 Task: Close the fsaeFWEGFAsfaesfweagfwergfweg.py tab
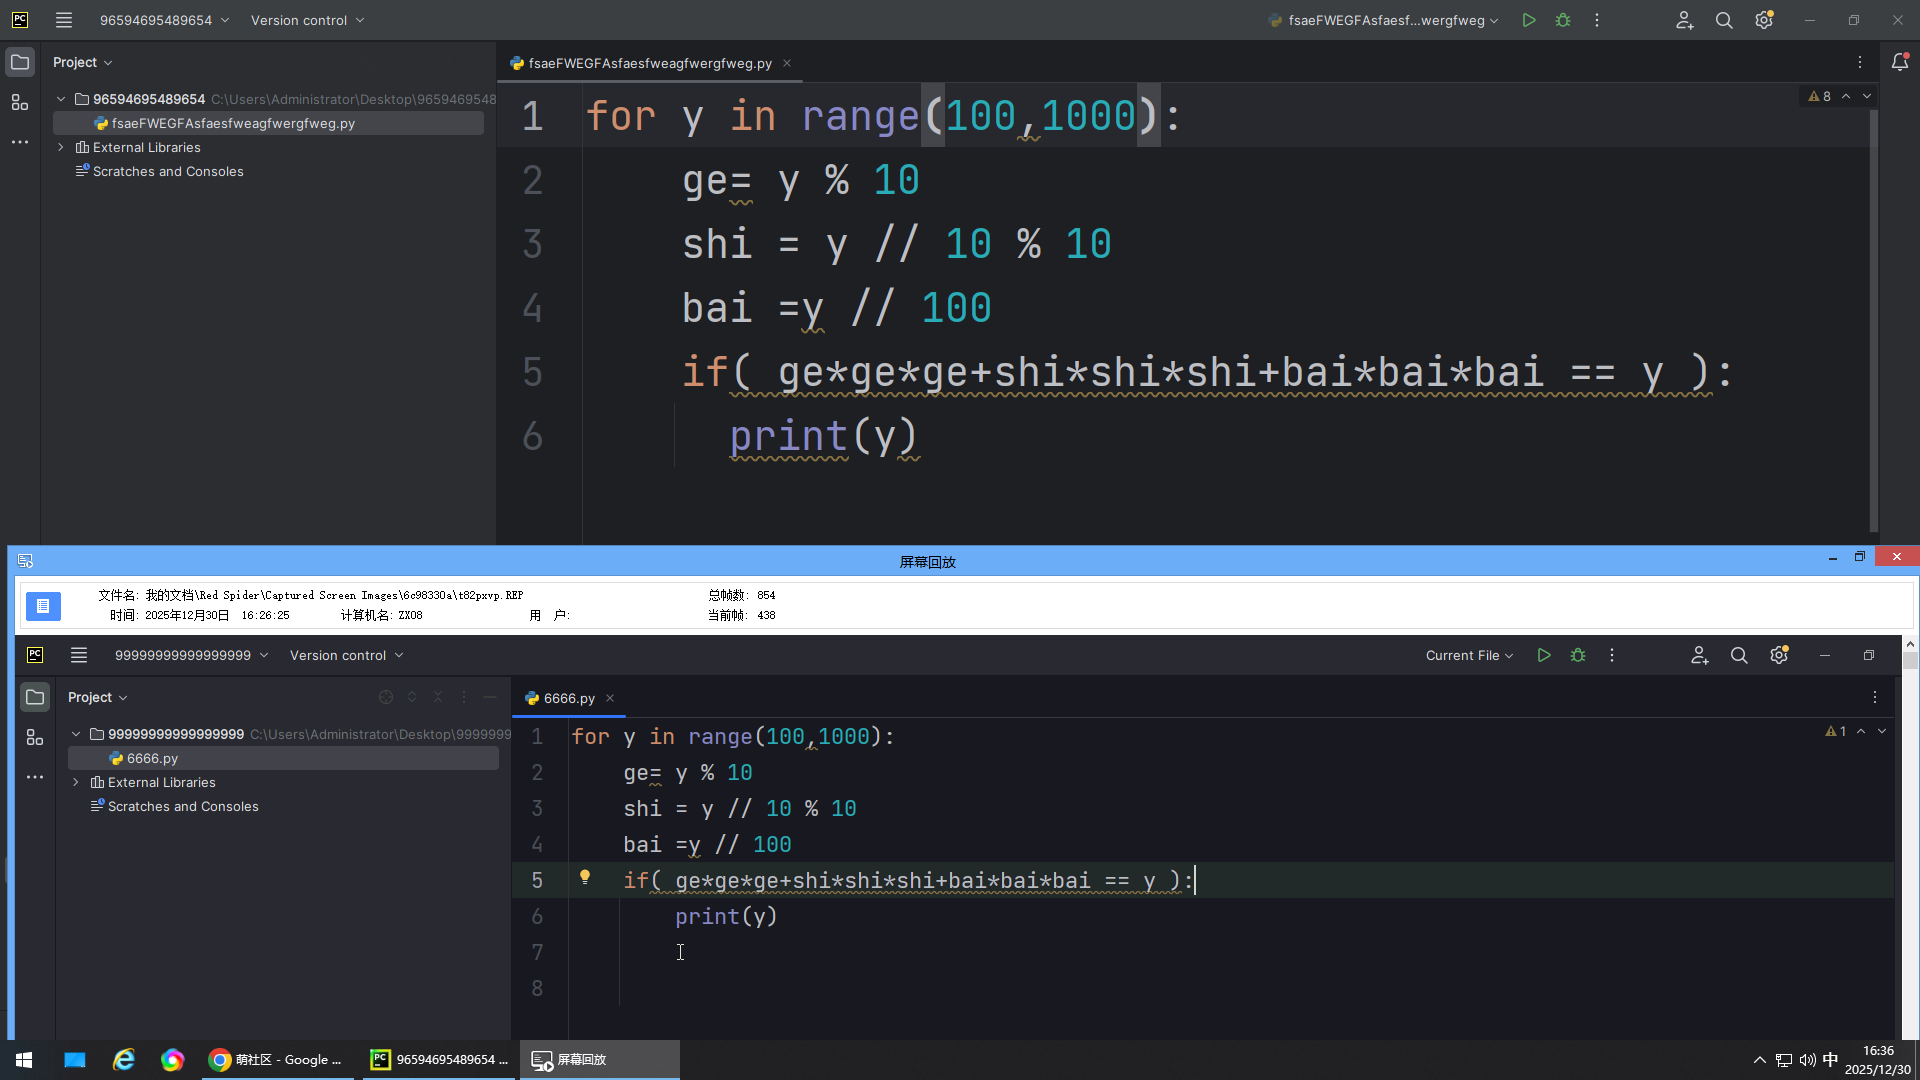[x=787, y=63]
